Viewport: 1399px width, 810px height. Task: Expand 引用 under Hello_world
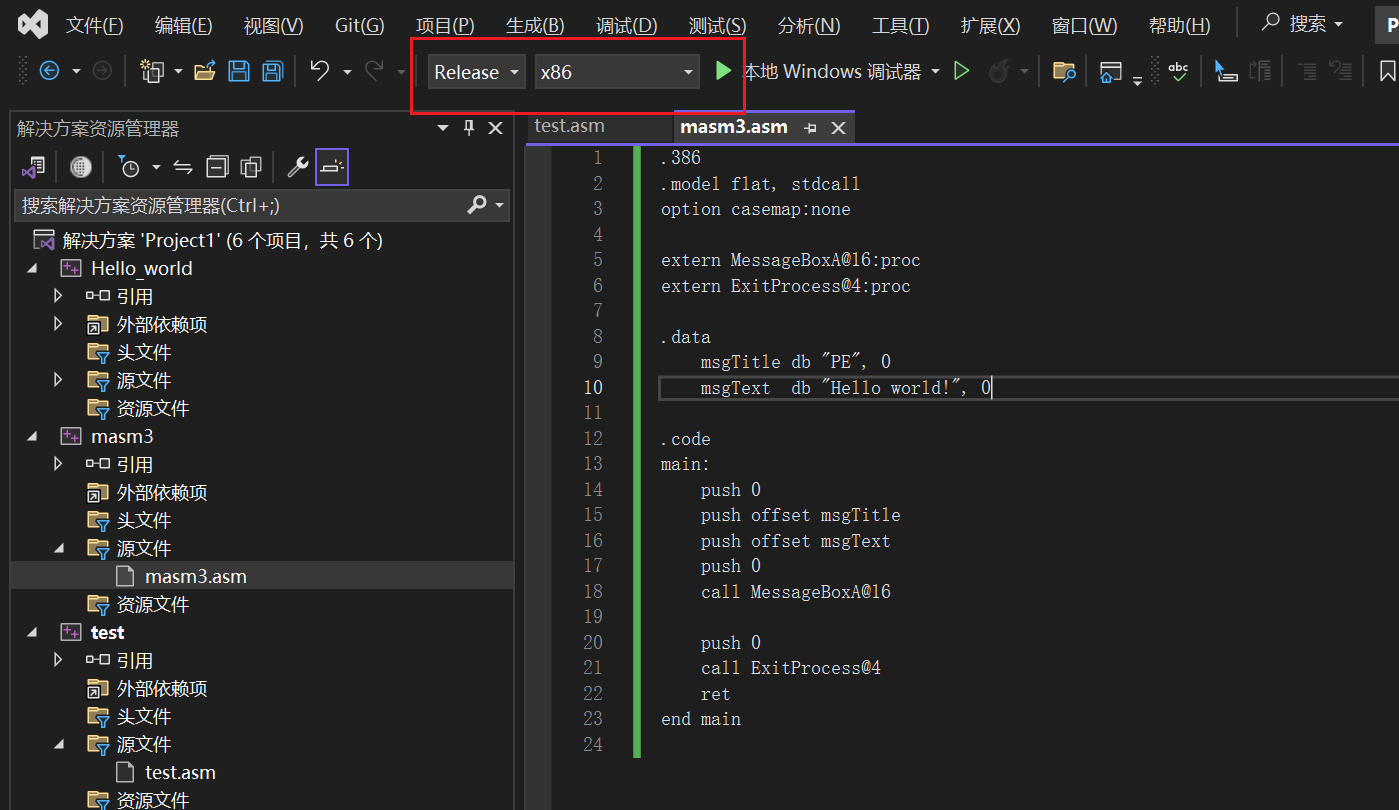[58, 296]
